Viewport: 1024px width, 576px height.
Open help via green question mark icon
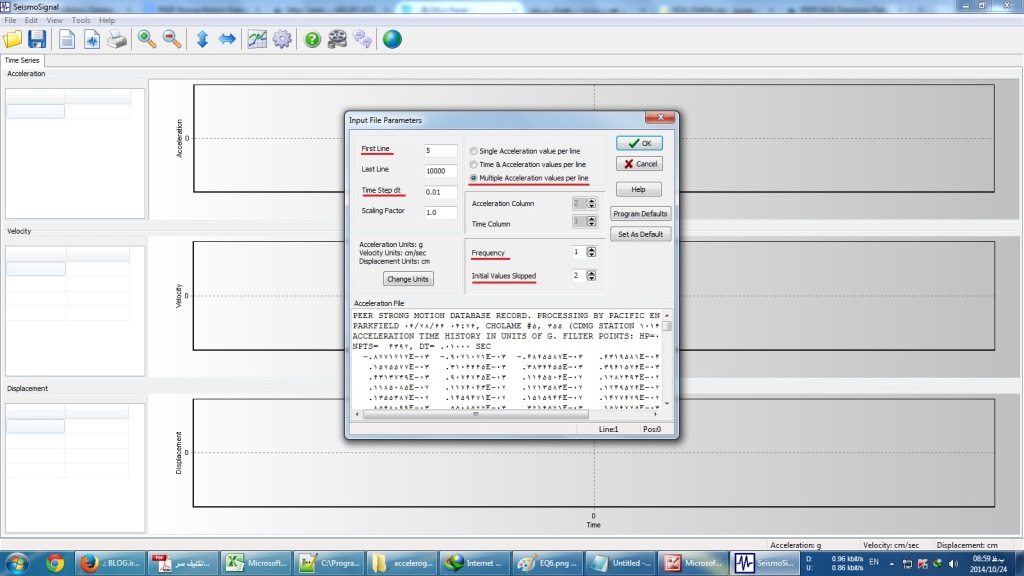tap(312, 39)
